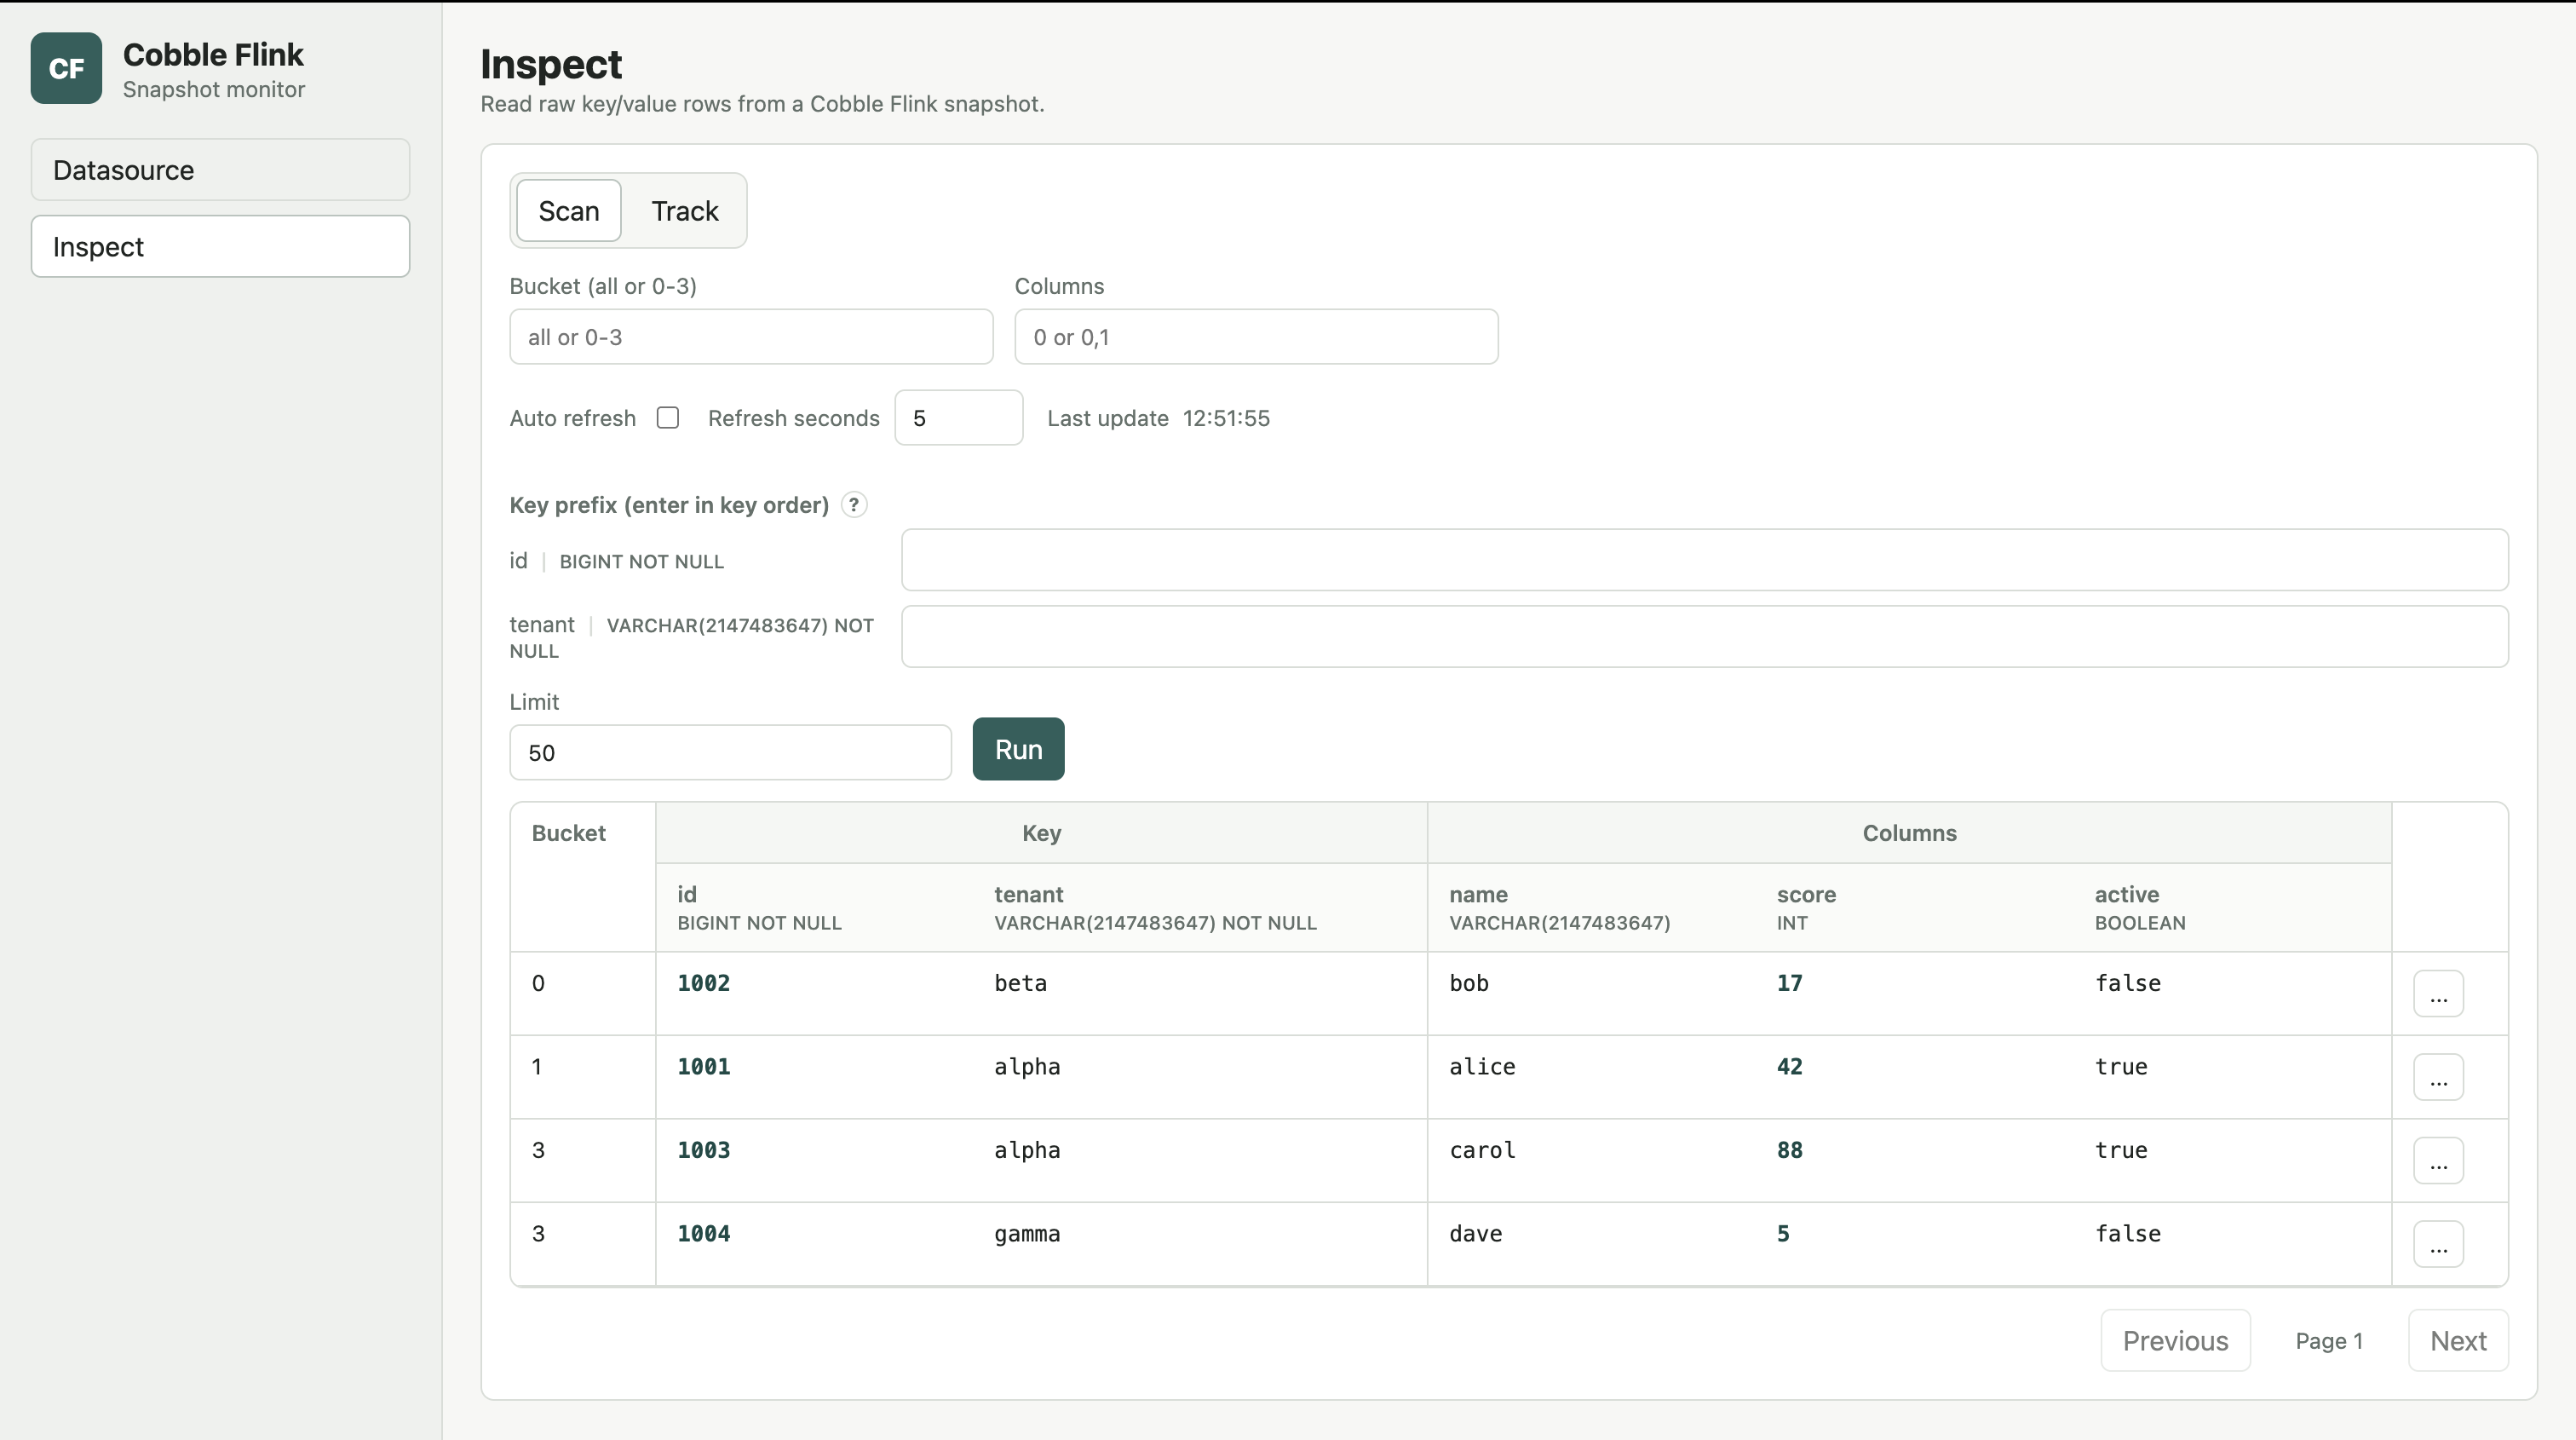Open row actions menu for id 1004
This screenshot has height=1440, width=2576.
pyautogui.click(x=2438, y=1244)
